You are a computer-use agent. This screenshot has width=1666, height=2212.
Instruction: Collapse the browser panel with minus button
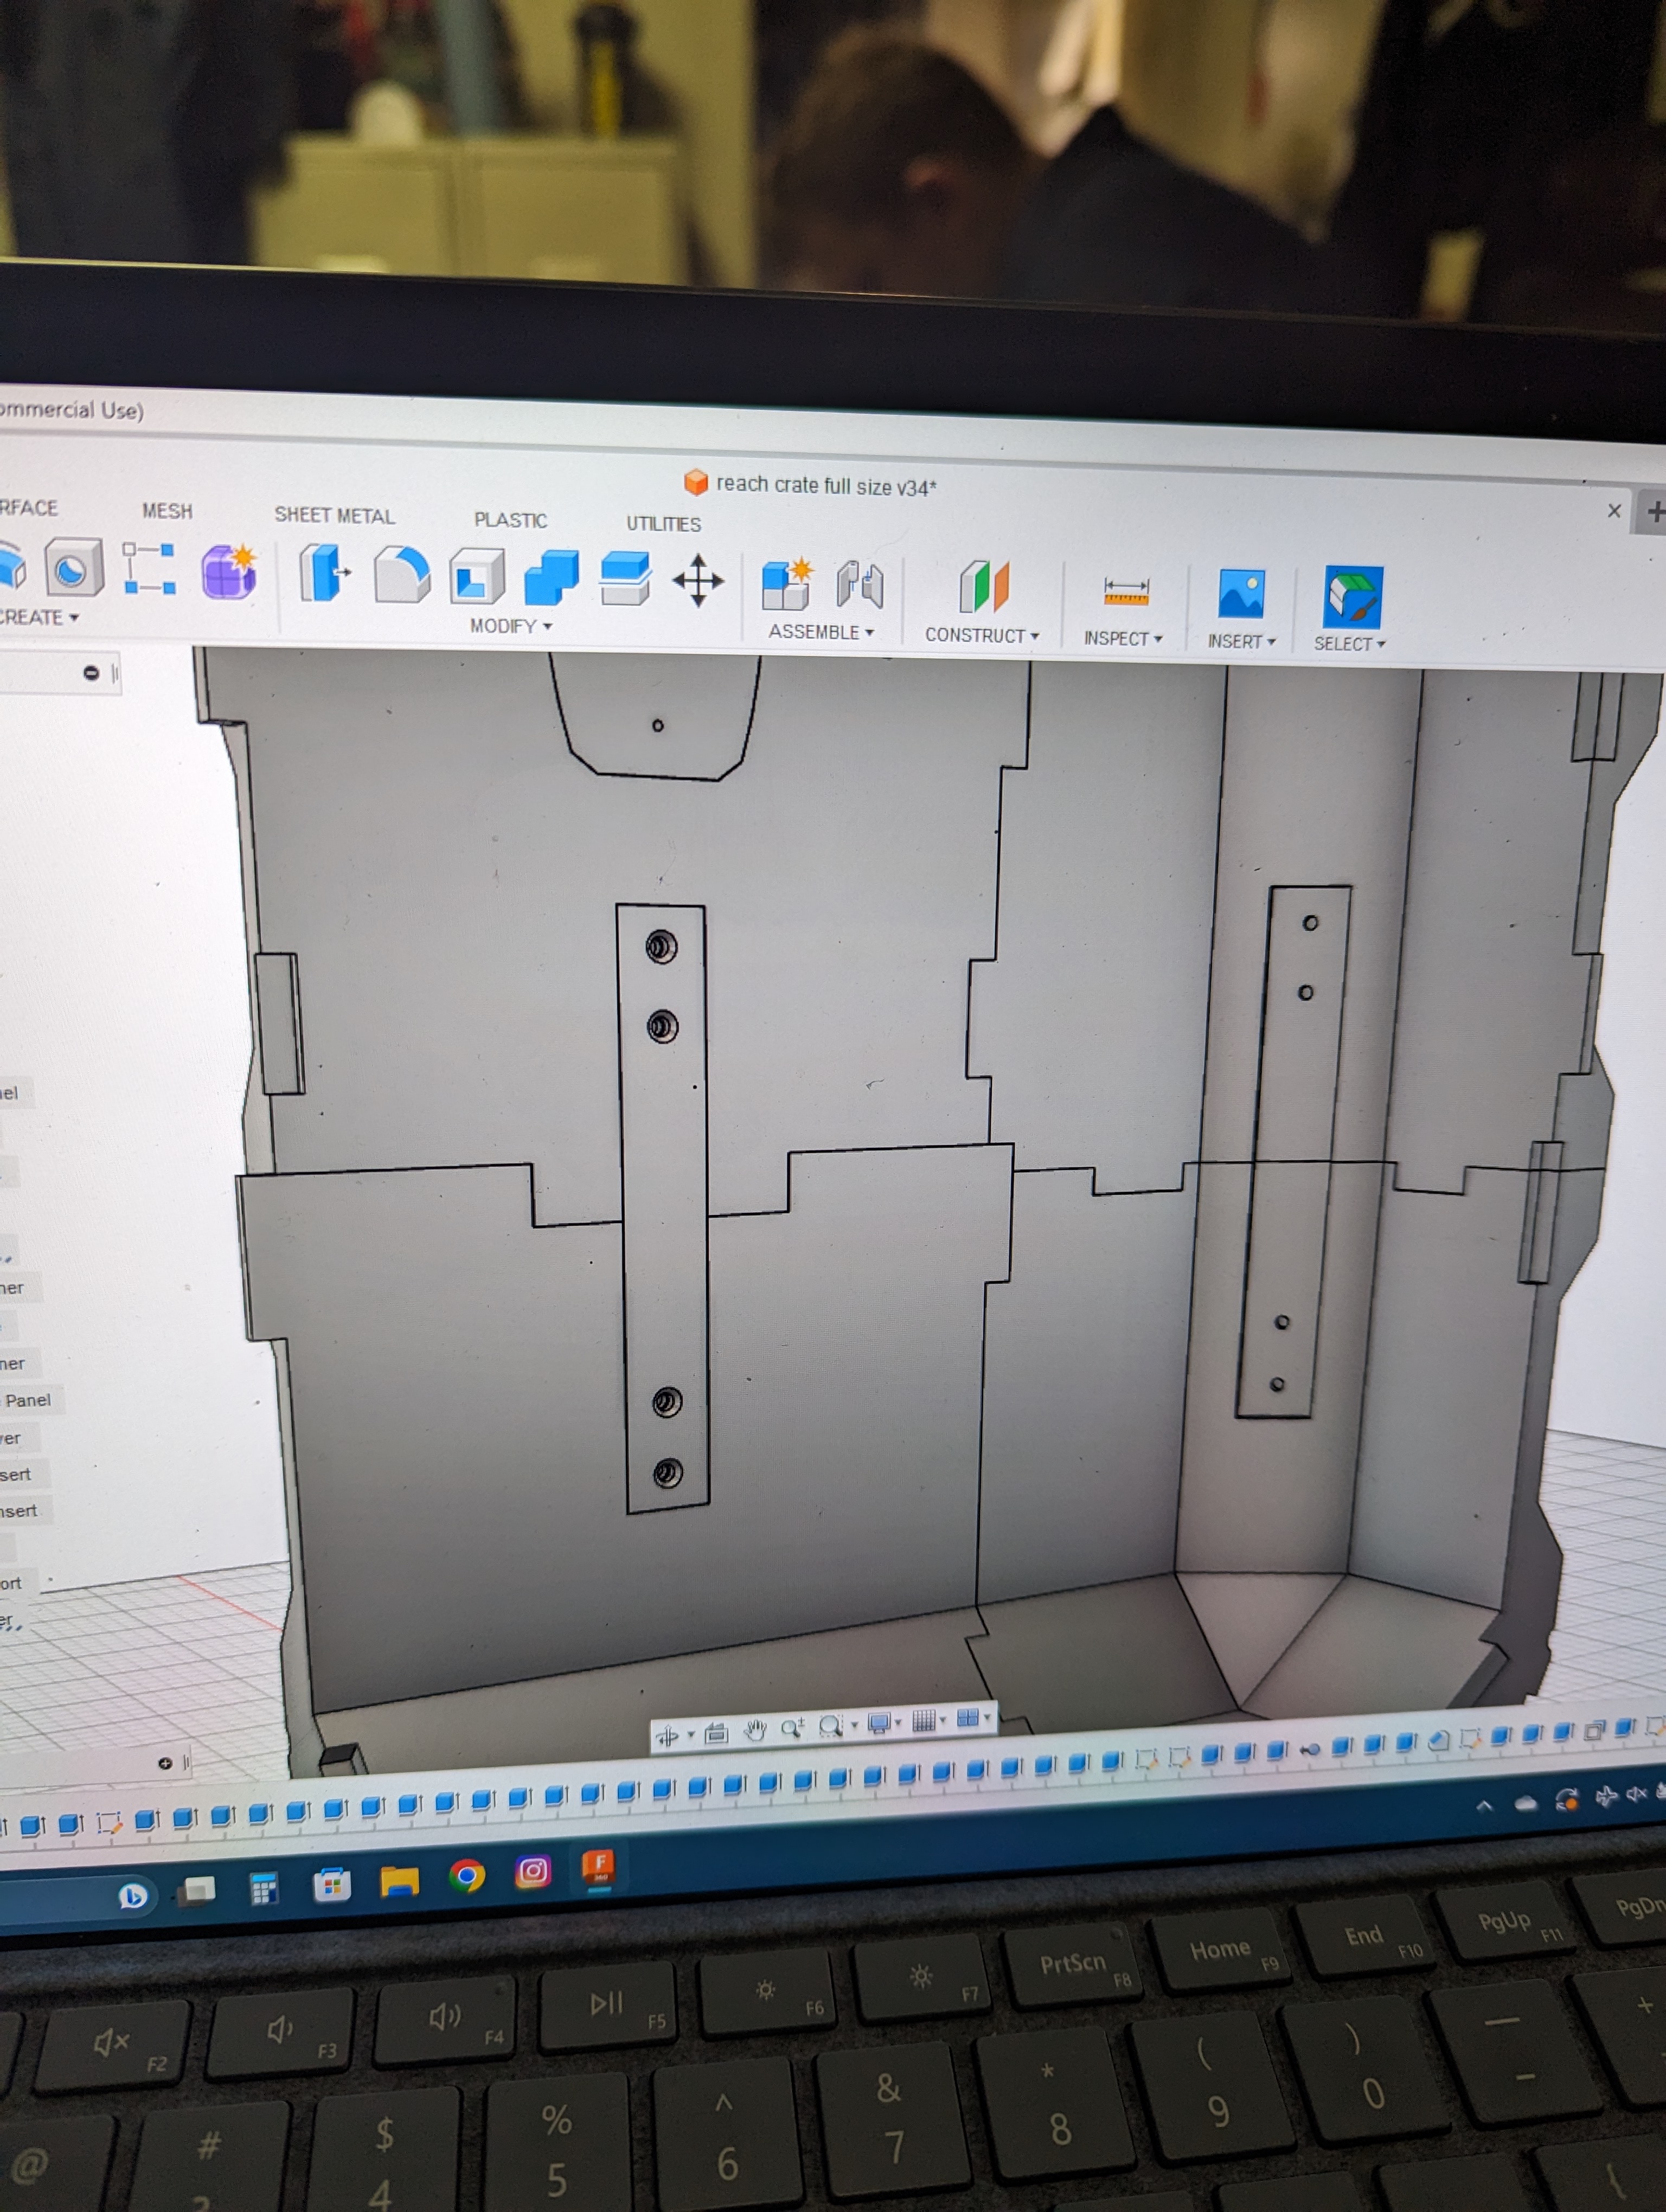tap(91, 673)
